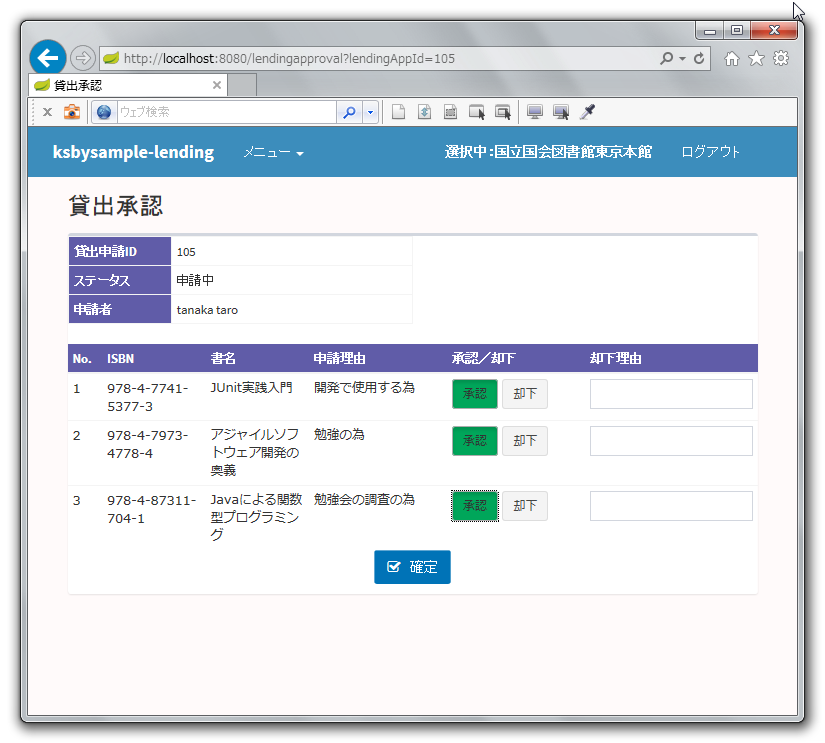Click the browser address bar URL
Image resolution: width=825 pixels, height=743 pixels.
point(289,58)
